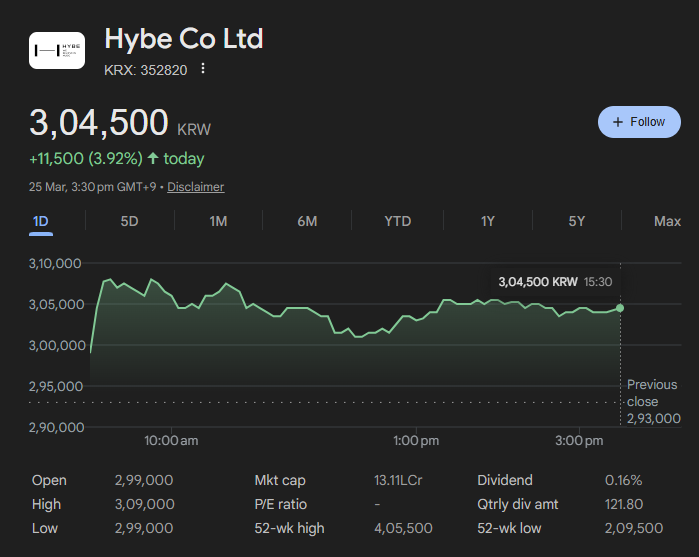Click the 3:00 pm axis label

pos(579,441)
